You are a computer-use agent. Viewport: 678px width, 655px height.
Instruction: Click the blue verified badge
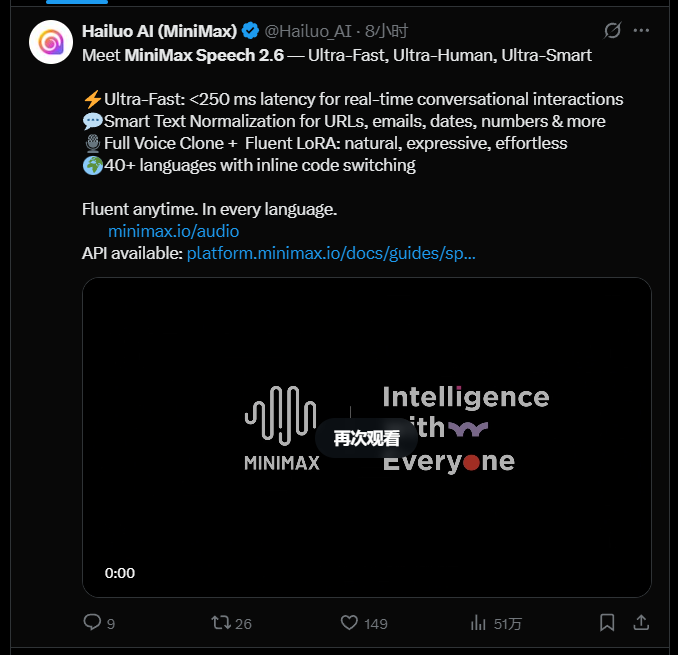250,32
